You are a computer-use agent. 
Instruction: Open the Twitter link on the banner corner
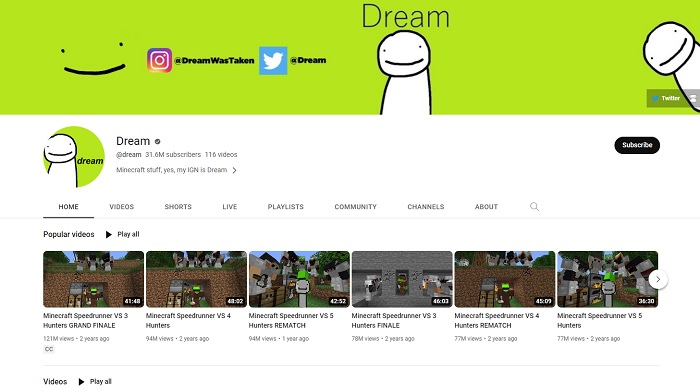[666, 98]
